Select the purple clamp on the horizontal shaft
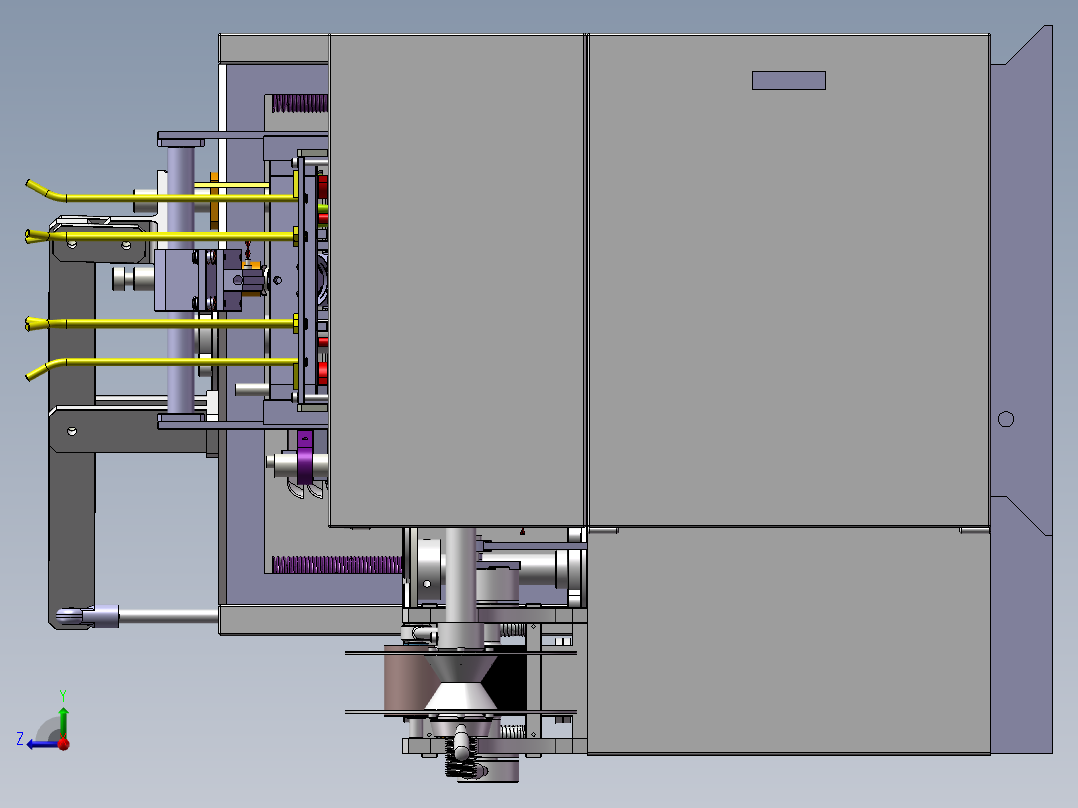 [305, 457]
